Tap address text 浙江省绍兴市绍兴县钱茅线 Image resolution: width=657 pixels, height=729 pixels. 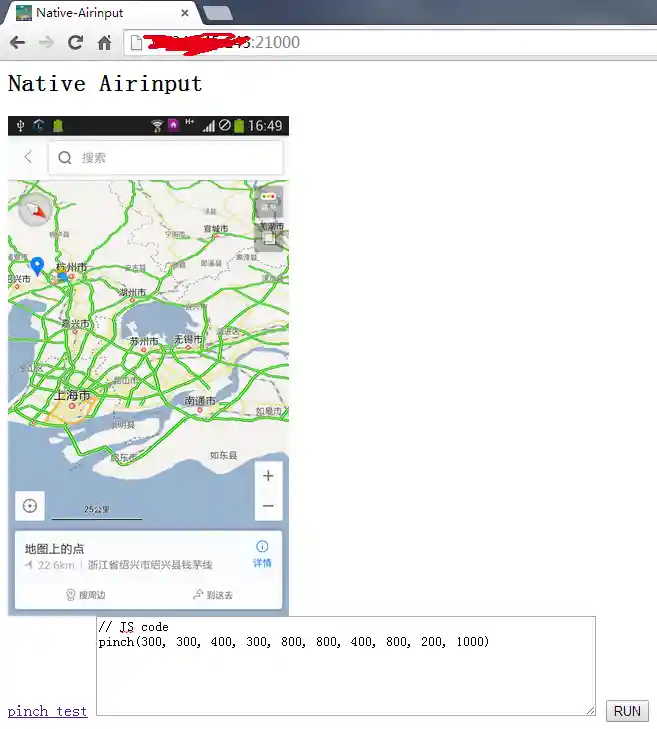150,565
